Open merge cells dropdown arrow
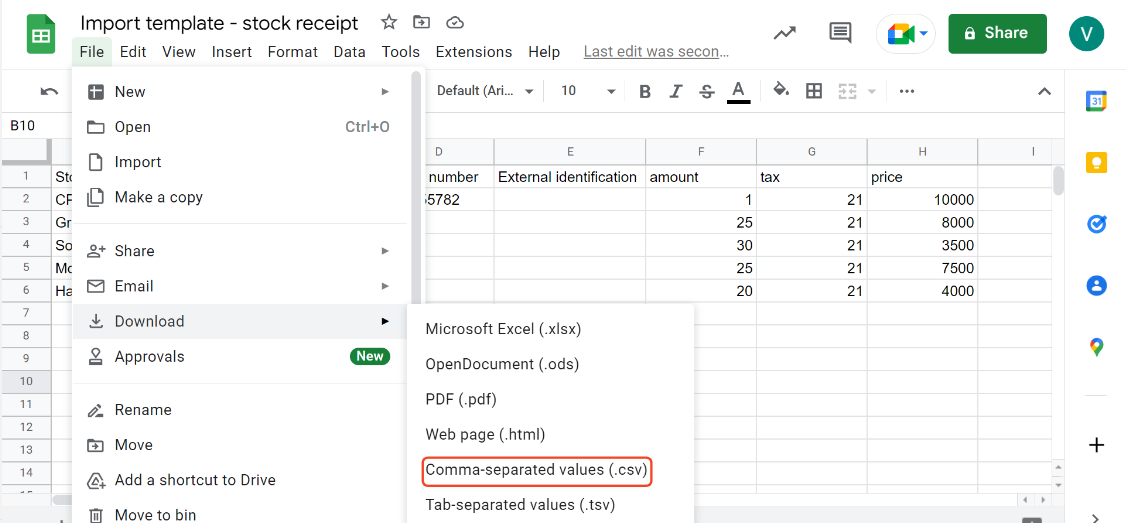The width and height of the screenshot is (1126, 523). (x=873, y=91)
